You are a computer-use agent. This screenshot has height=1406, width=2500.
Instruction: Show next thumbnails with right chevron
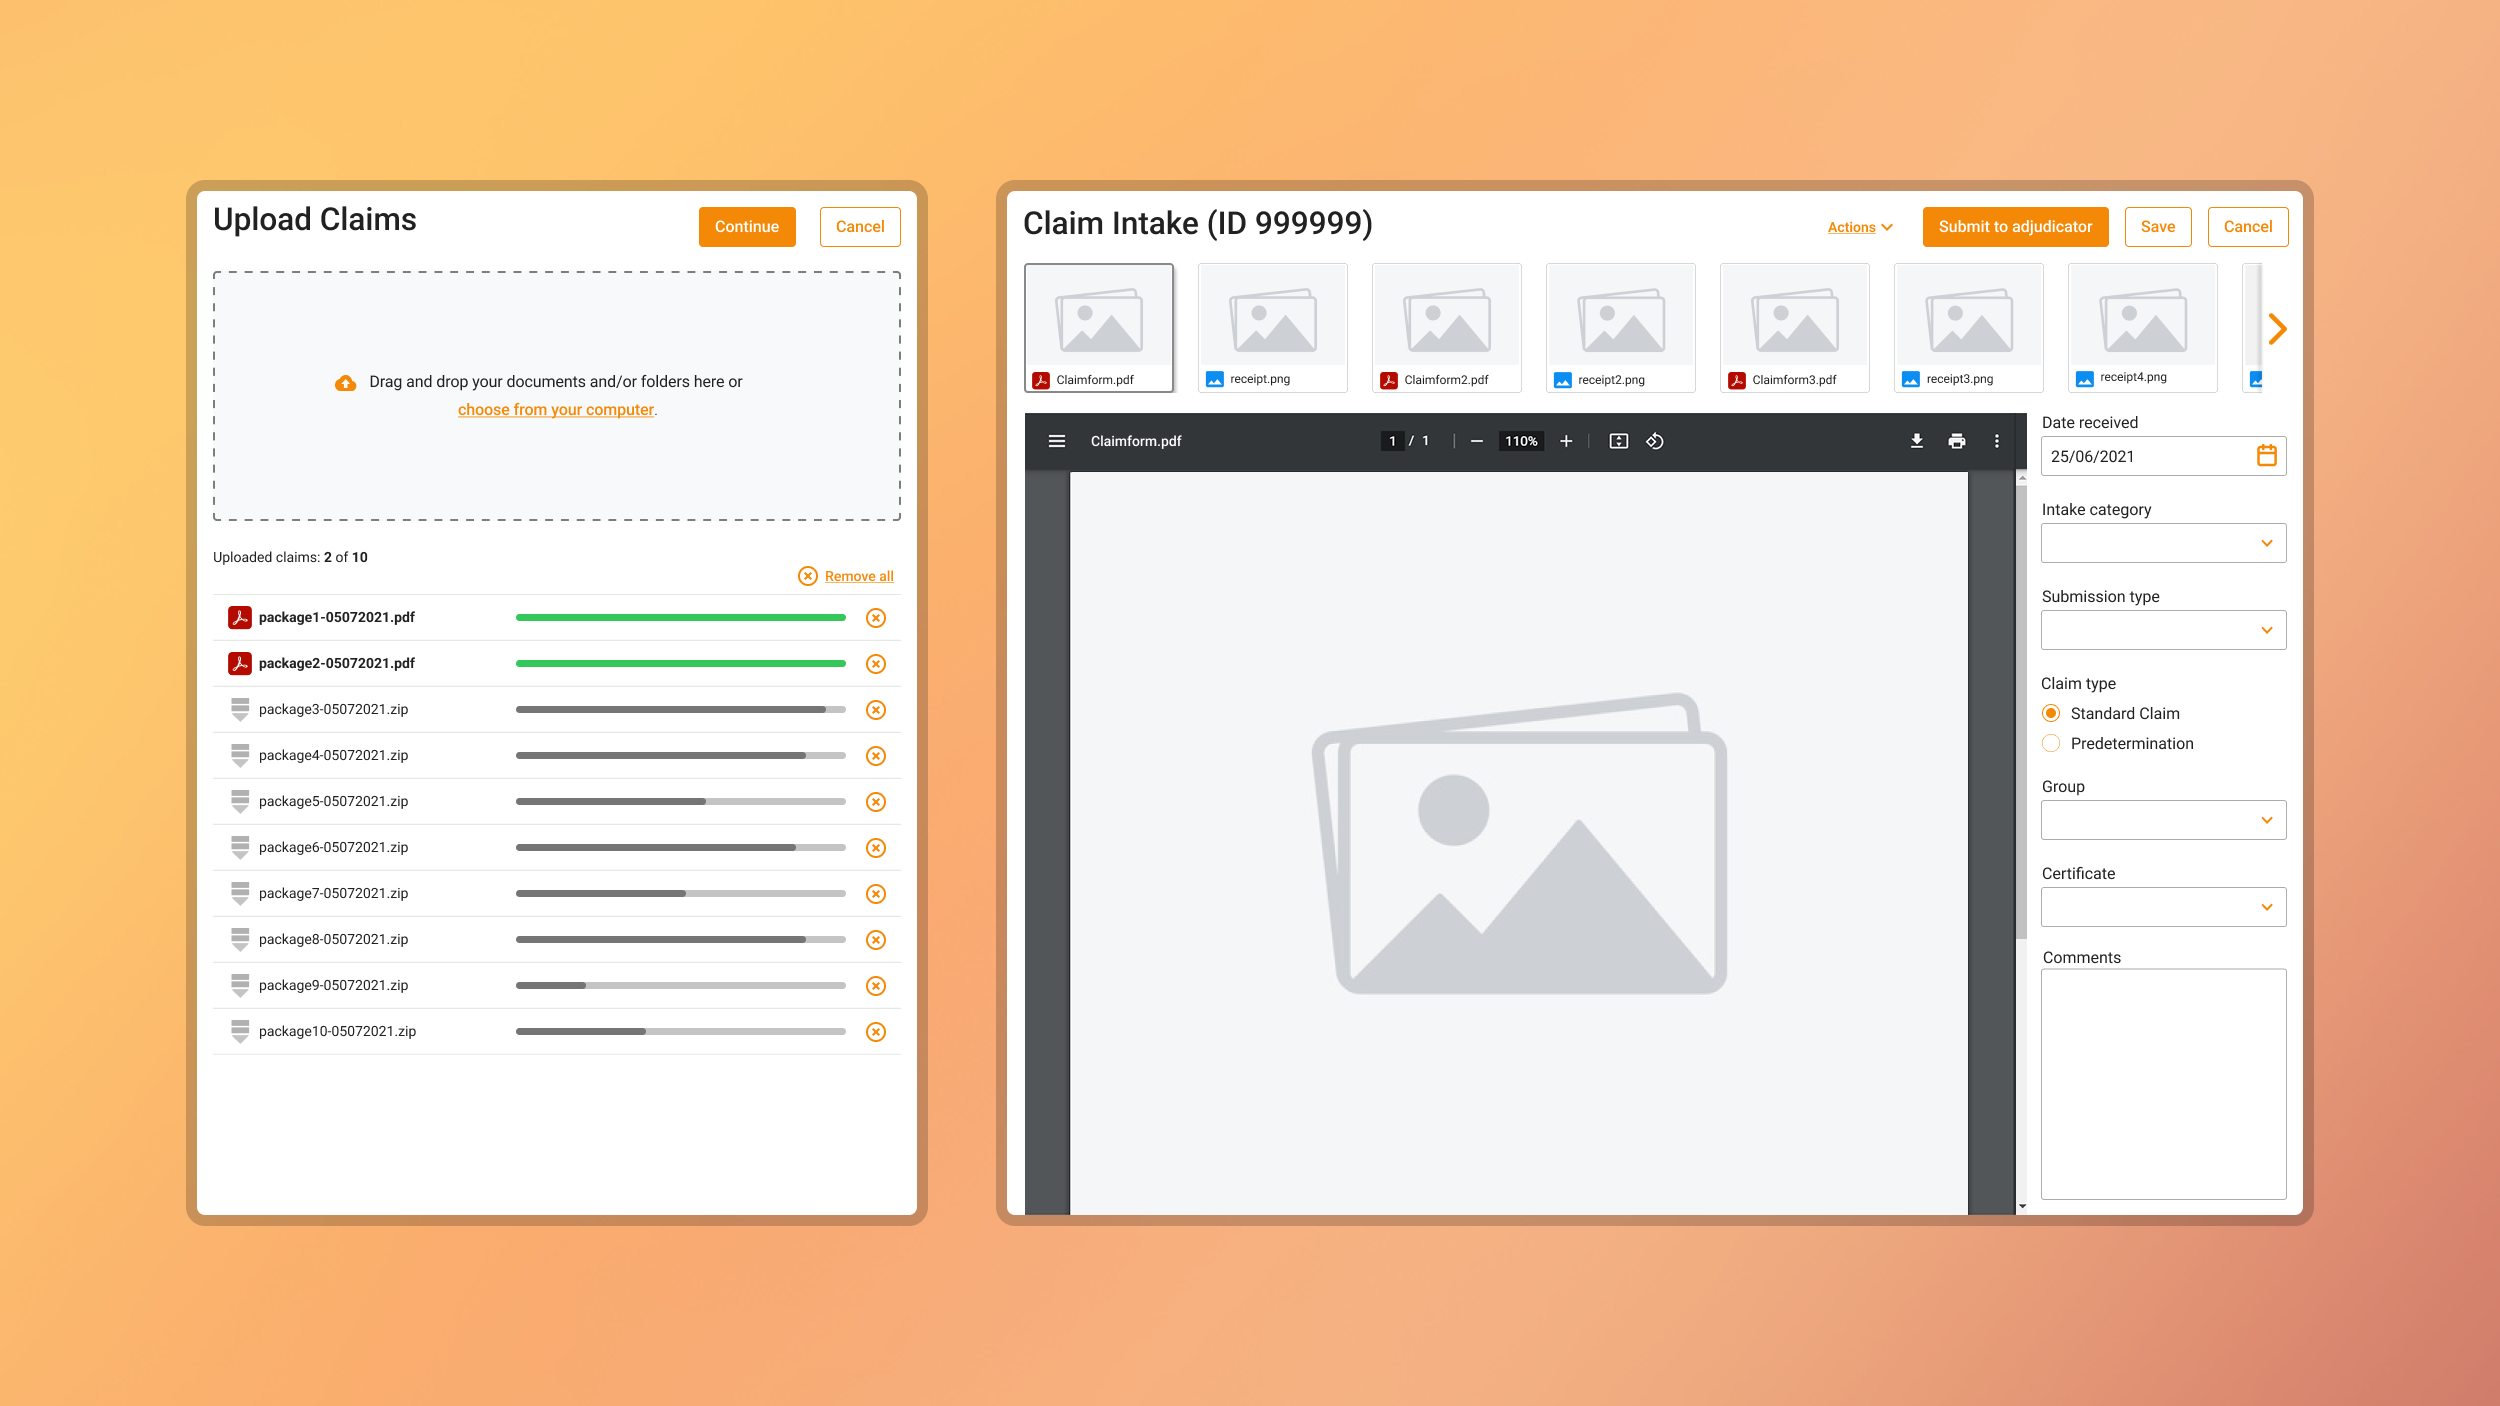pos(2277,329)
